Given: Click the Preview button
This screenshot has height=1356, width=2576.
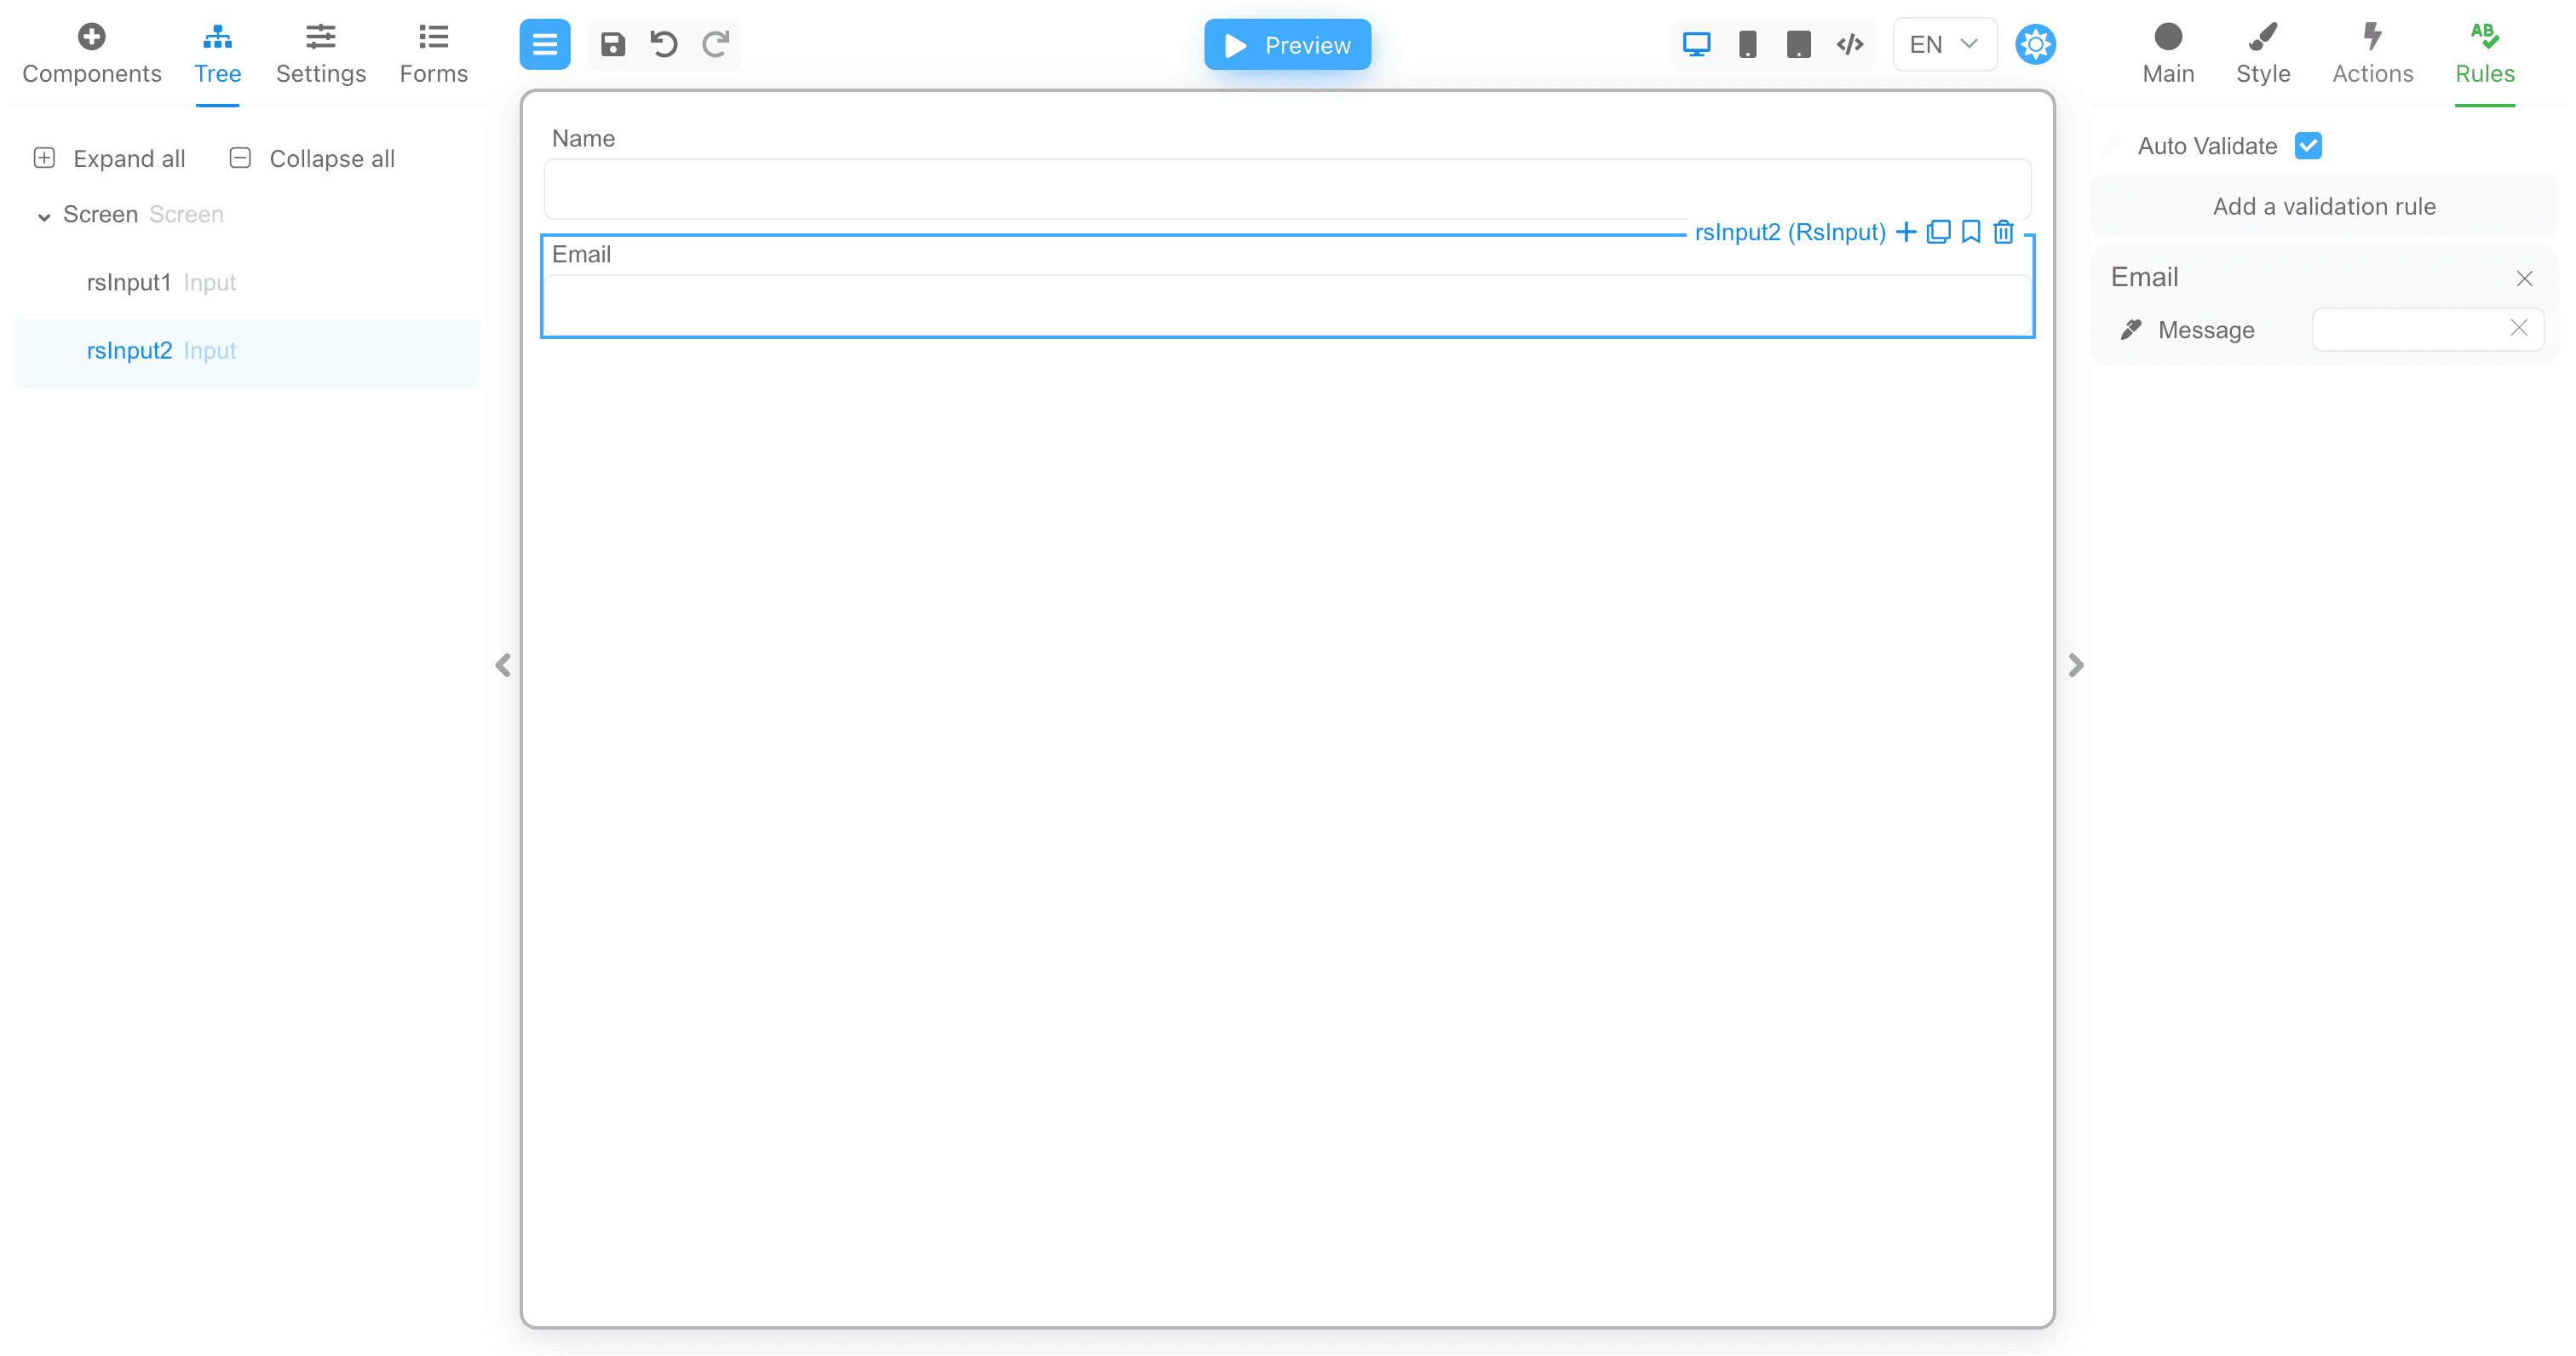Looking at the screenshot, I should pos(1287,45).
